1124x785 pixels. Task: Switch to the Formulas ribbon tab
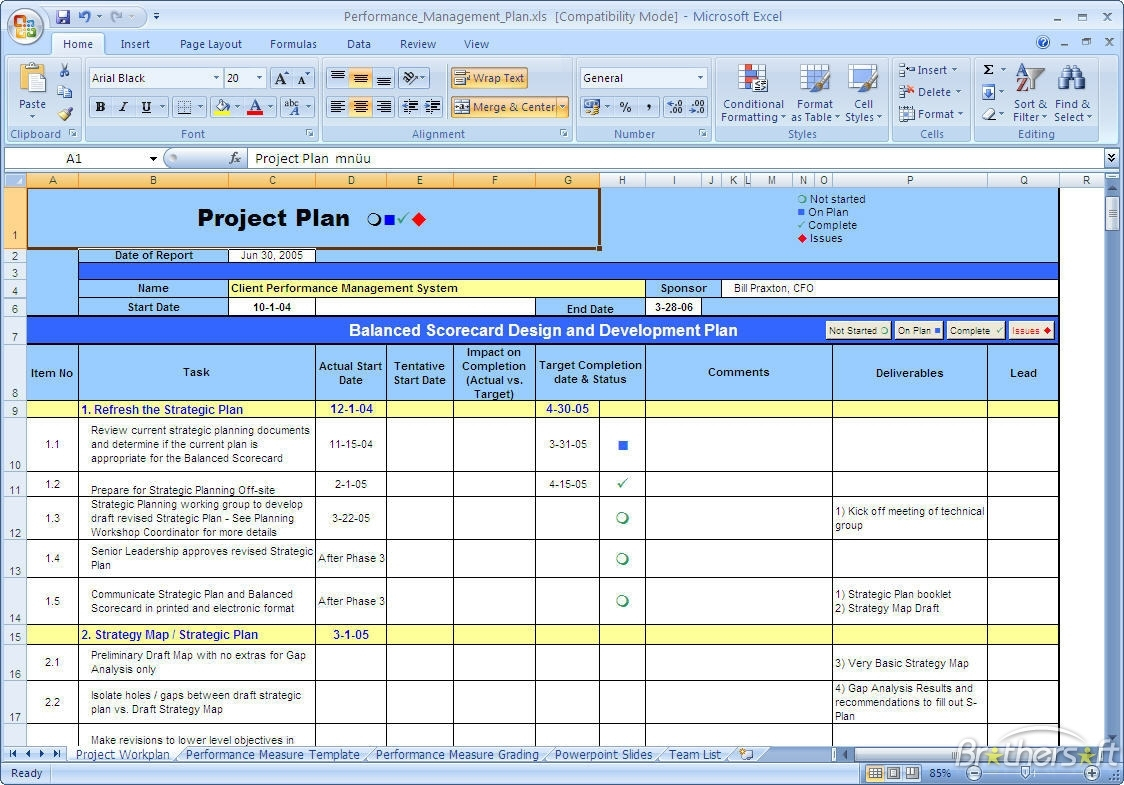click(293, 44)
